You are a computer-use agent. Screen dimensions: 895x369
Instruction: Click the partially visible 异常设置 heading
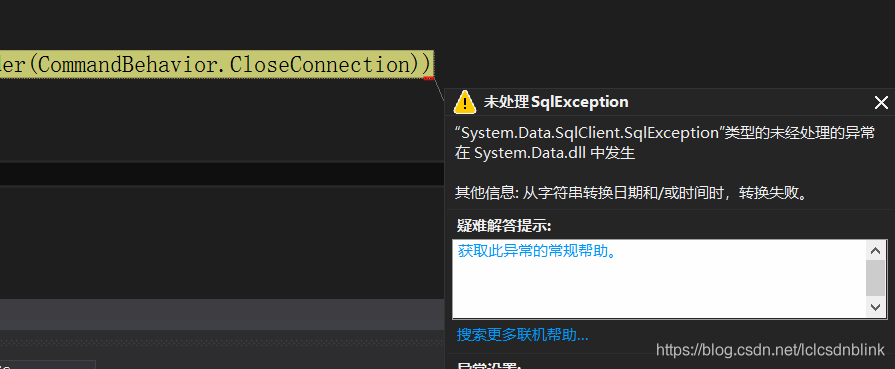coord(490,366)
